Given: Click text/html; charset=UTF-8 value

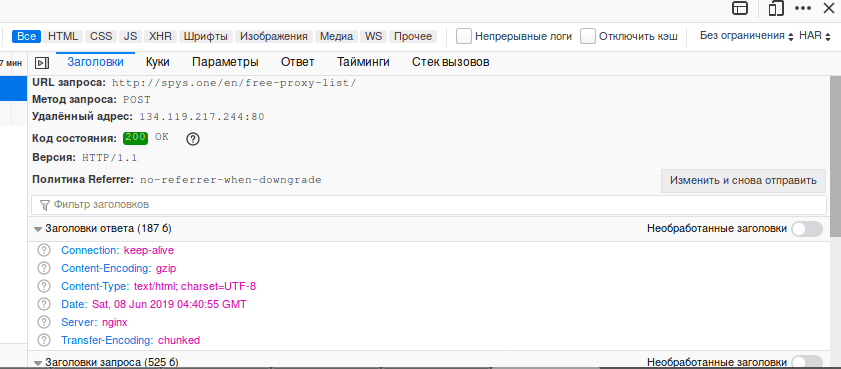Looking at the screenshot, I should 195,286.
